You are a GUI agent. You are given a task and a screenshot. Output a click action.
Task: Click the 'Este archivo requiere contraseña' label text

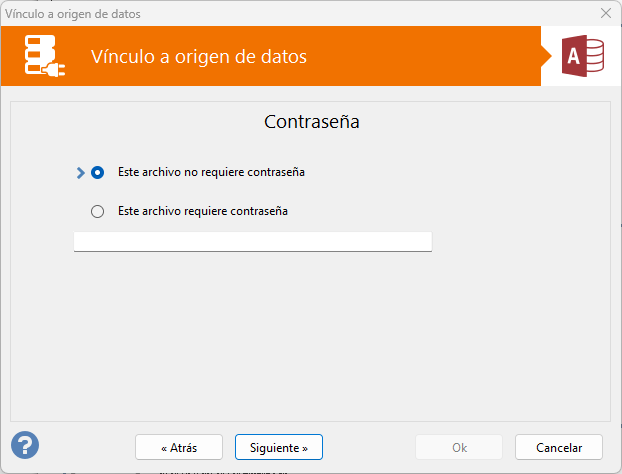(x=203, y=211)
